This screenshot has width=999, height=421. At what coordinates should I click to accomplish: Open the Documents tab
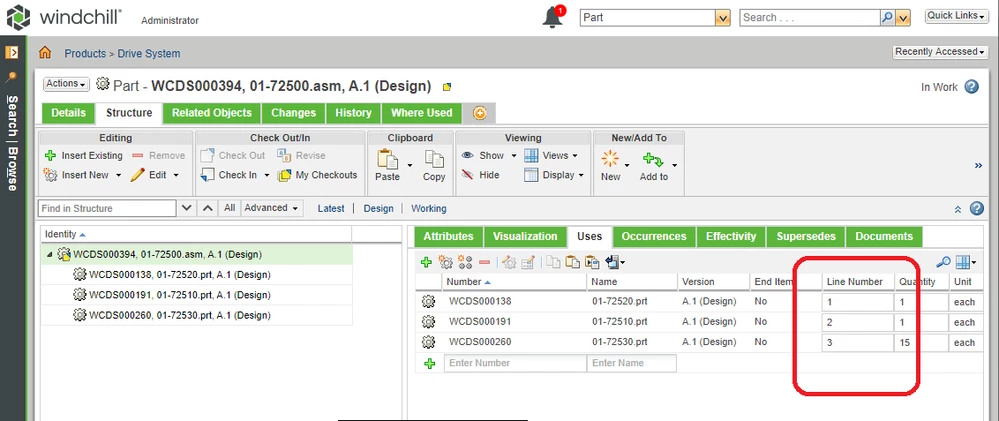(884, 236)
